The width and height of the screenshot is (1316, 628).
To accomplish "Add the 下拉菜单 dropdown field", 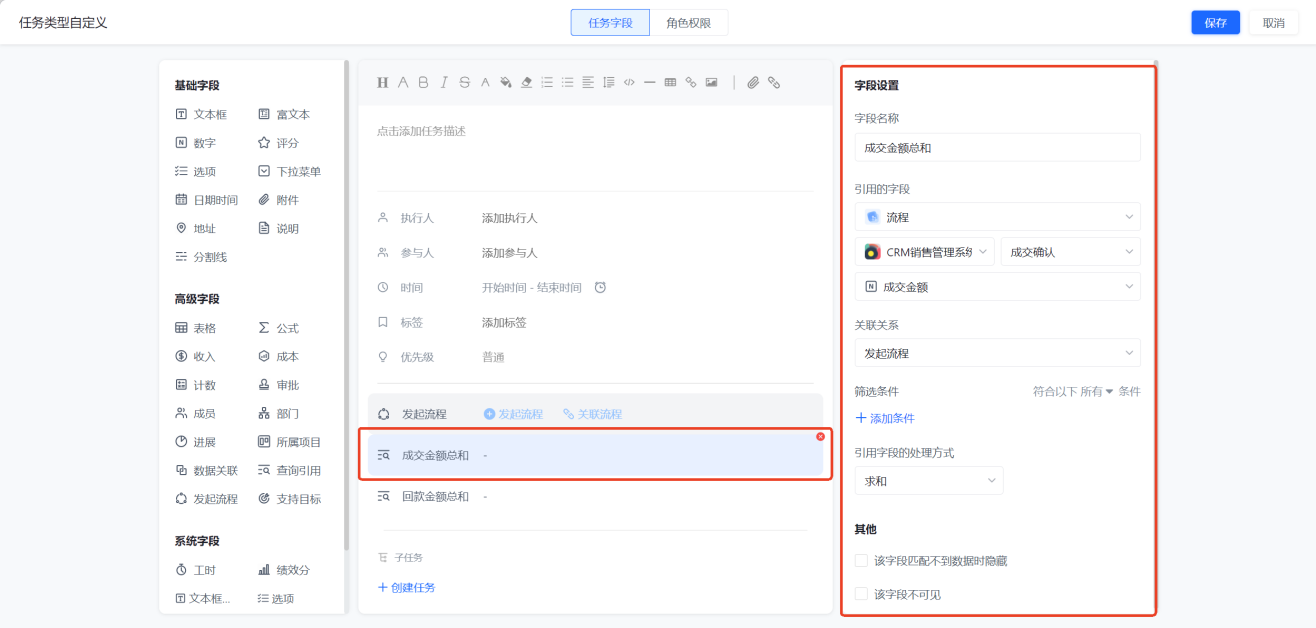I will (x=290, y=172).
